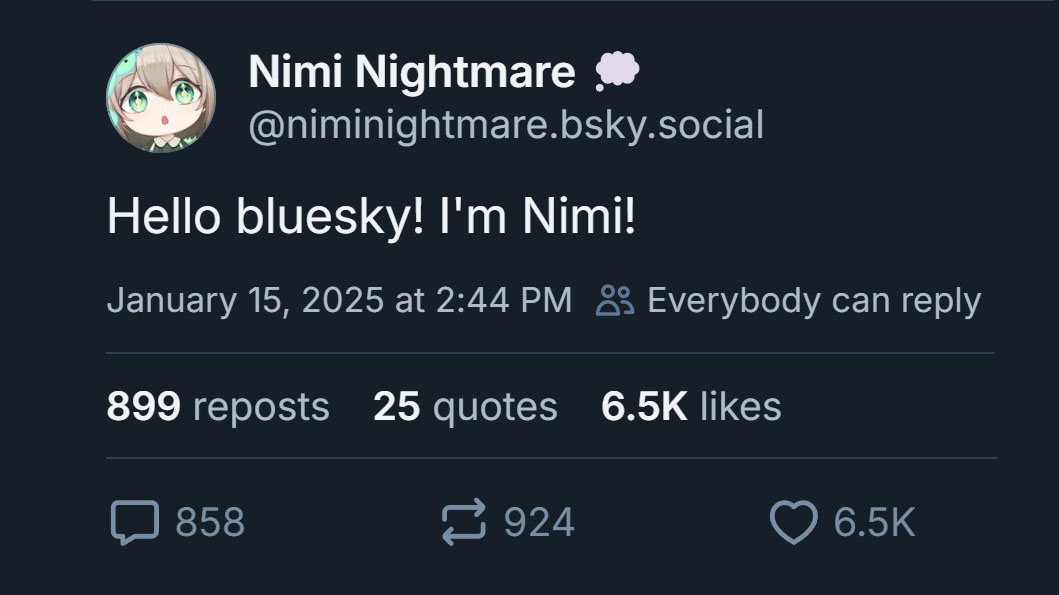
Task: Open the @niminightmare.bsky.social handle link
Action: click(x=505, y=126)
